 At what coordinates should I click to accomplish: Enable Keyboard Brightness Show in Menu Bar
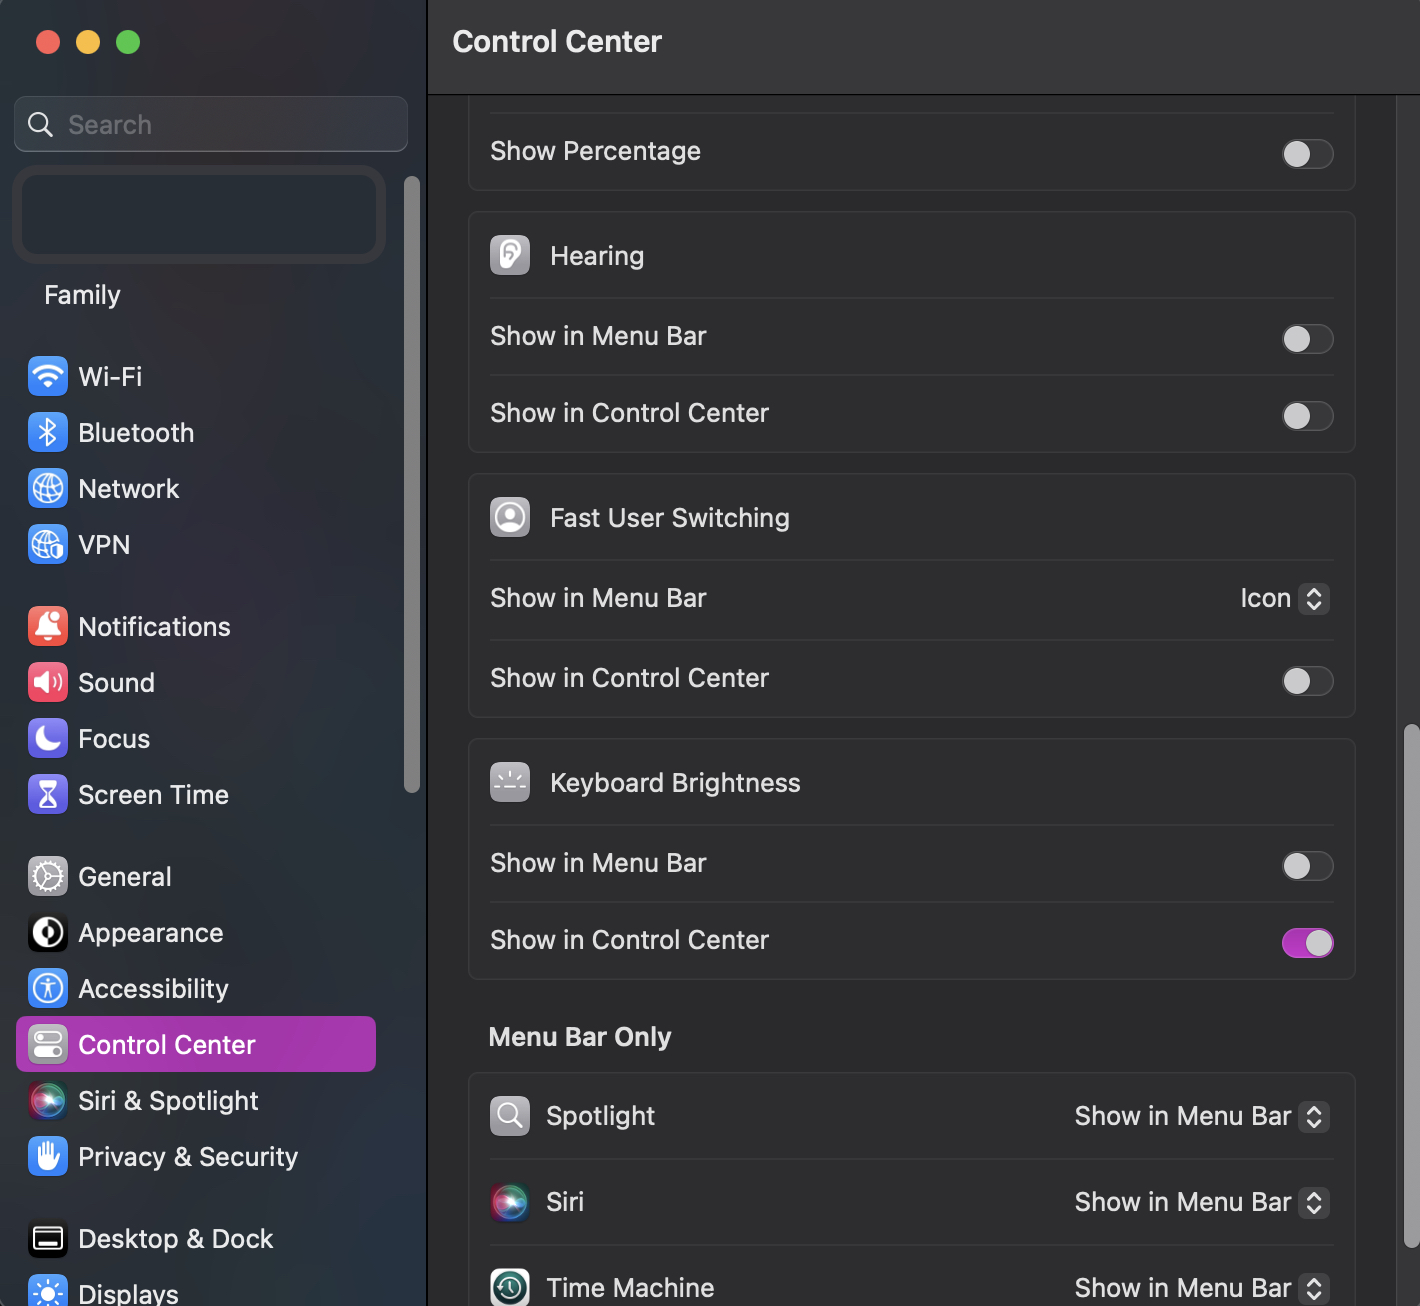tap(1308, 866)
